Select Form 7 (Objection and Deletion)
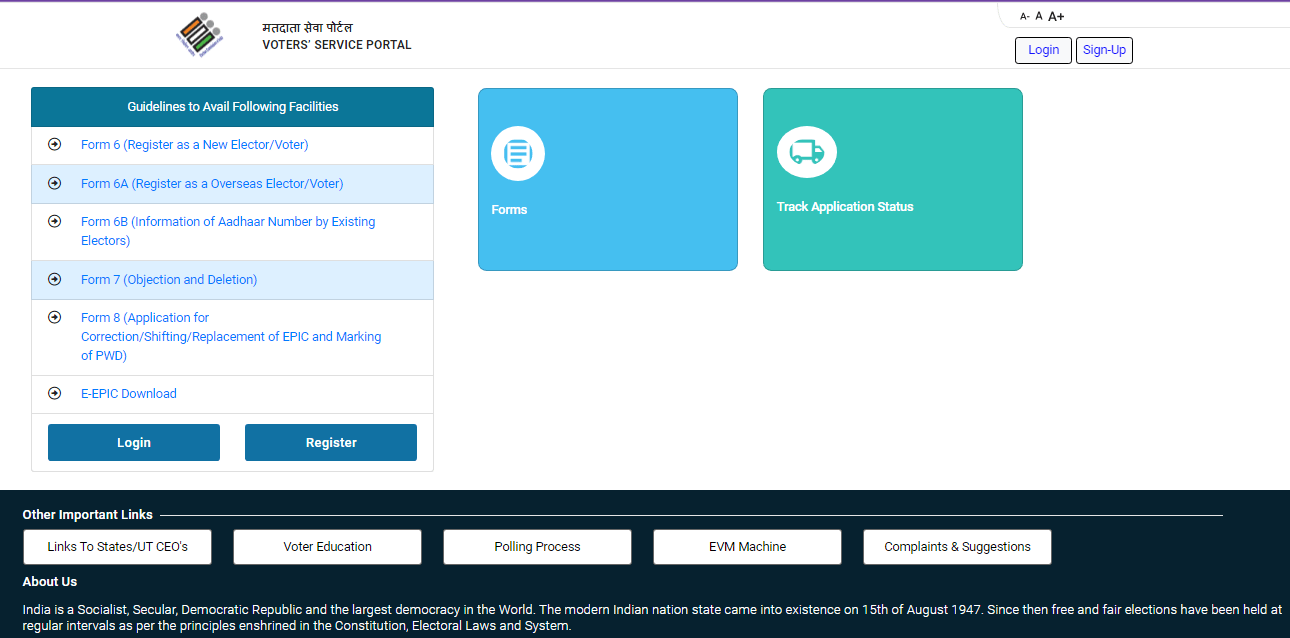This screenshot has height=638, width=1290. pos(168,279)
